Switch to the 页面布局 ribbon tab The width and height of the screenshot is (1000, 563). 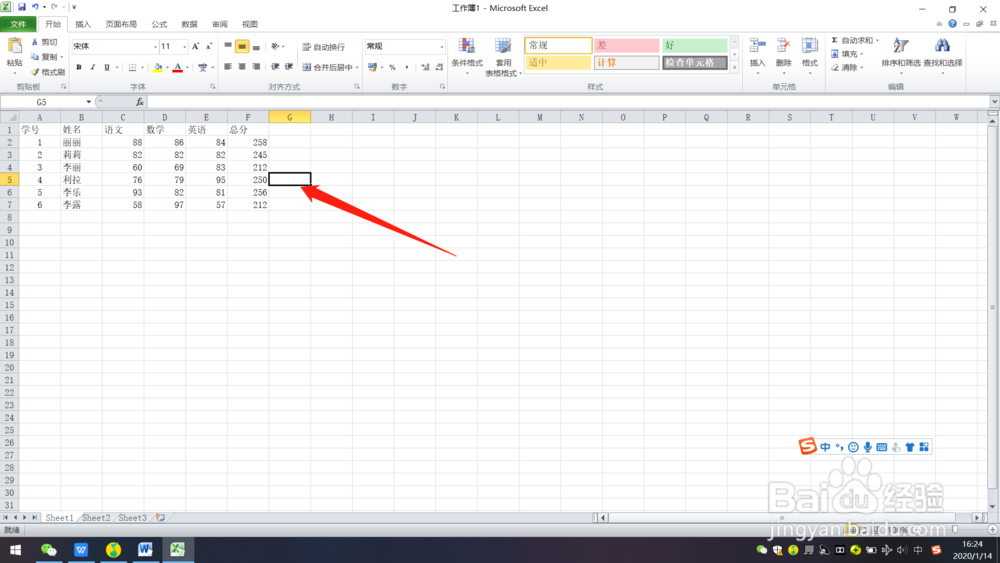click(x=121, y=24)
